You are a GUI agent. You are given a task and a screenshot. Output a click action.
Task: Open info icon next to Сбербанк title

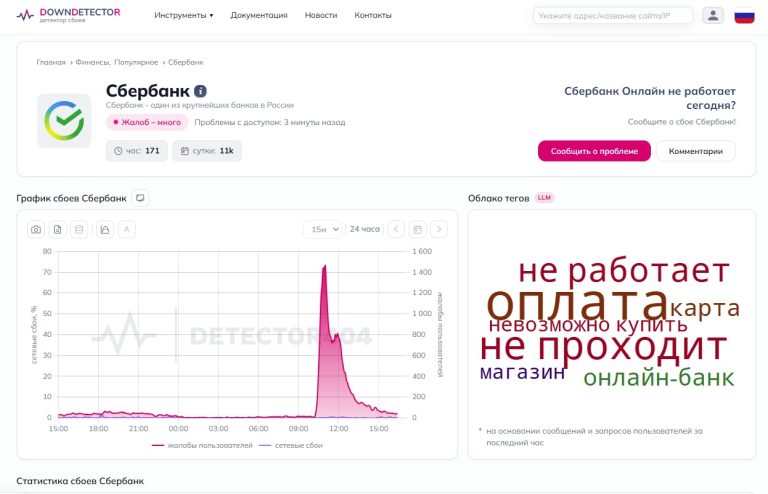point(200,91)
